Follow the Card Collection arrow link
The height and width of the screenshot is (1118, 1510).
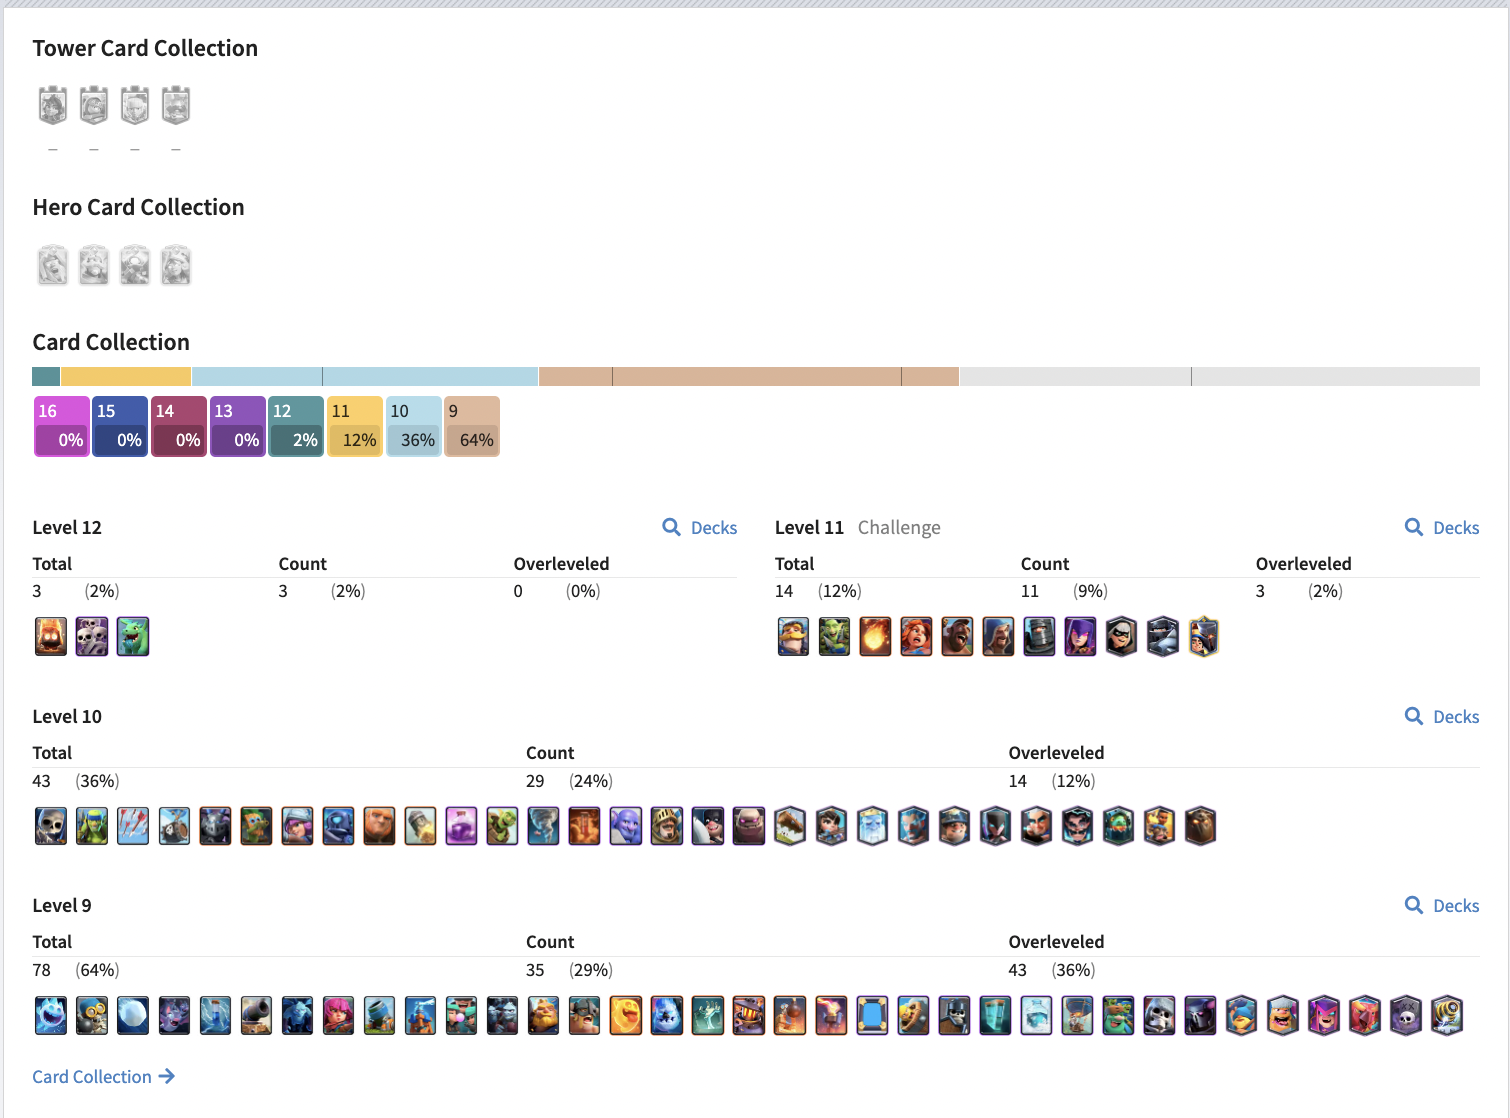click(104, 1076)
